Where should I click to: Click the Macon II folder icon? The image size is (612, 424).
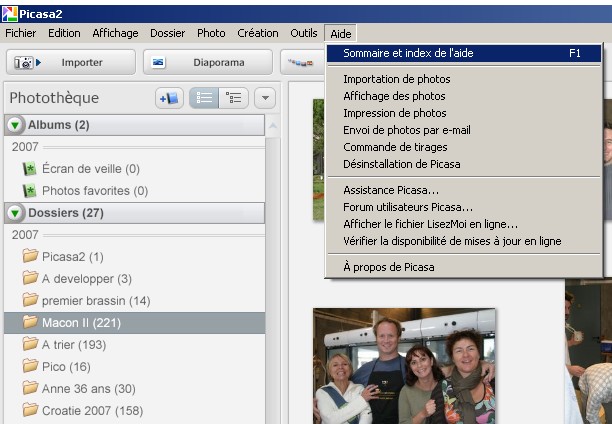30,322
